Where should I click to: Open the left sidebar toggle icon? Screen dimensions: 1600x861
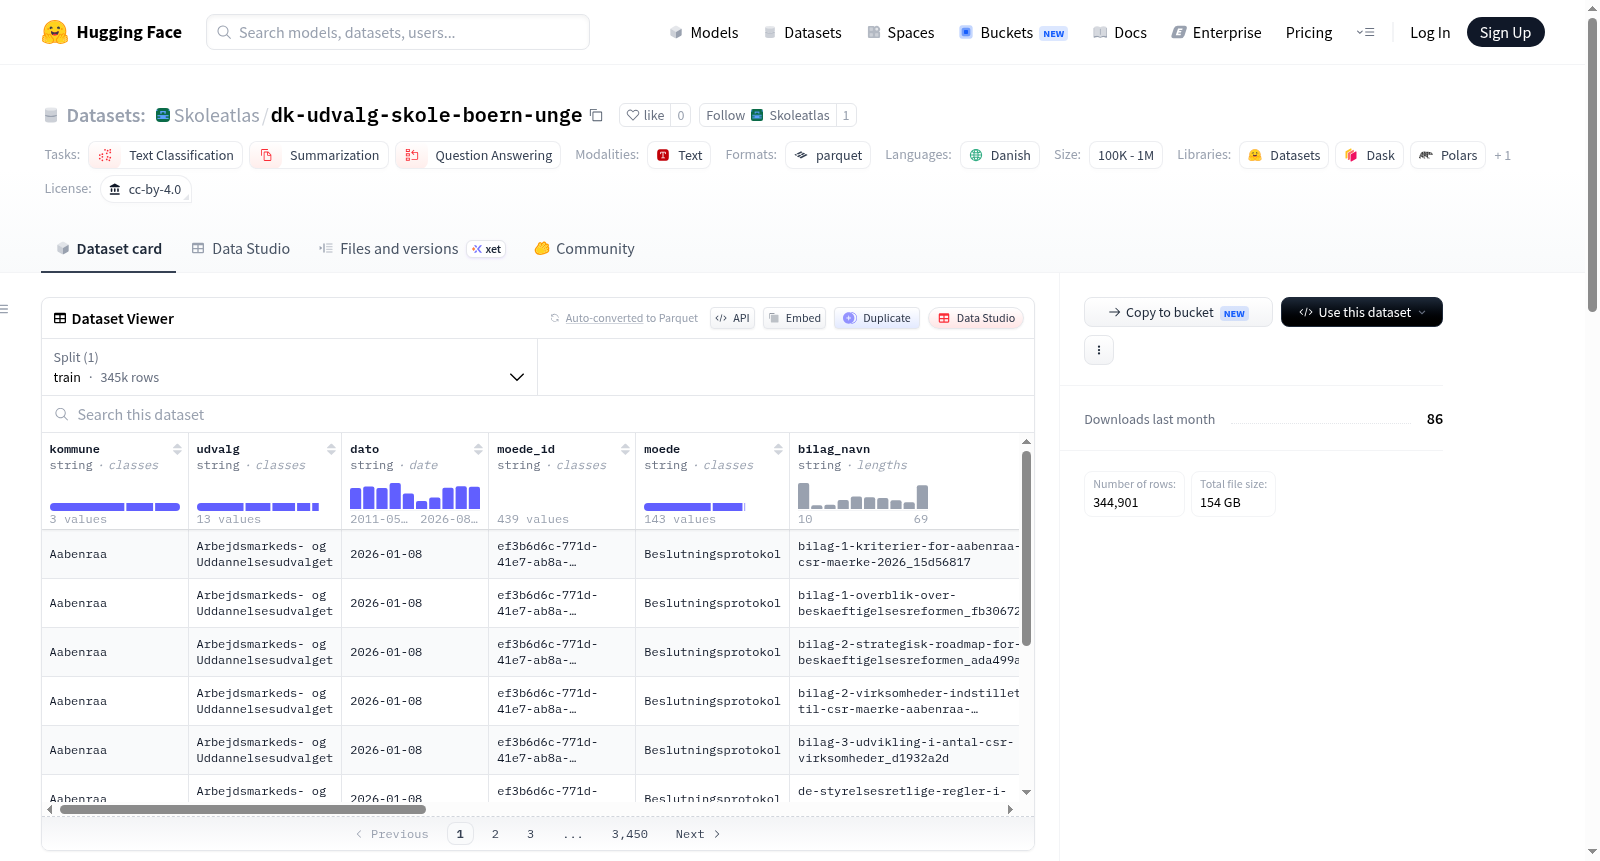pyautogui.click(x=5, y=309)
